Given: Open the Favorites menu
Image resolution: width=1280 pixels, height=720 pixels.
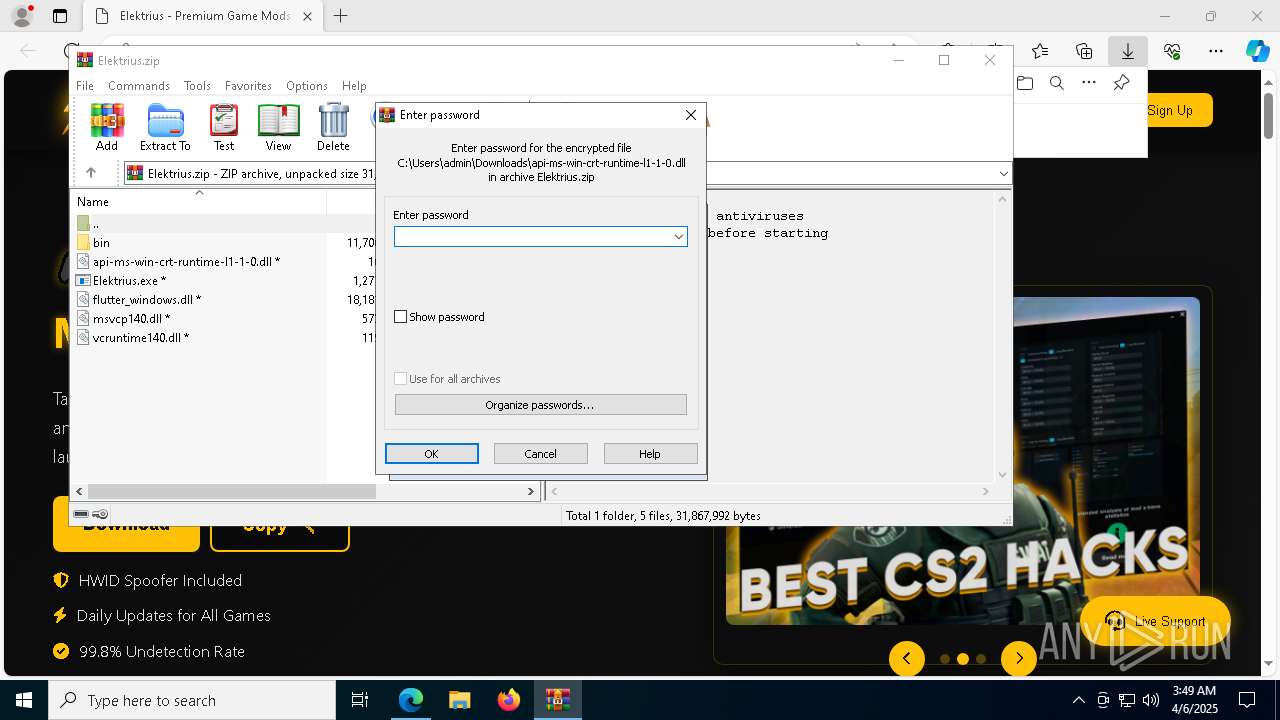Looking at the screenshot, I should 248,86.
